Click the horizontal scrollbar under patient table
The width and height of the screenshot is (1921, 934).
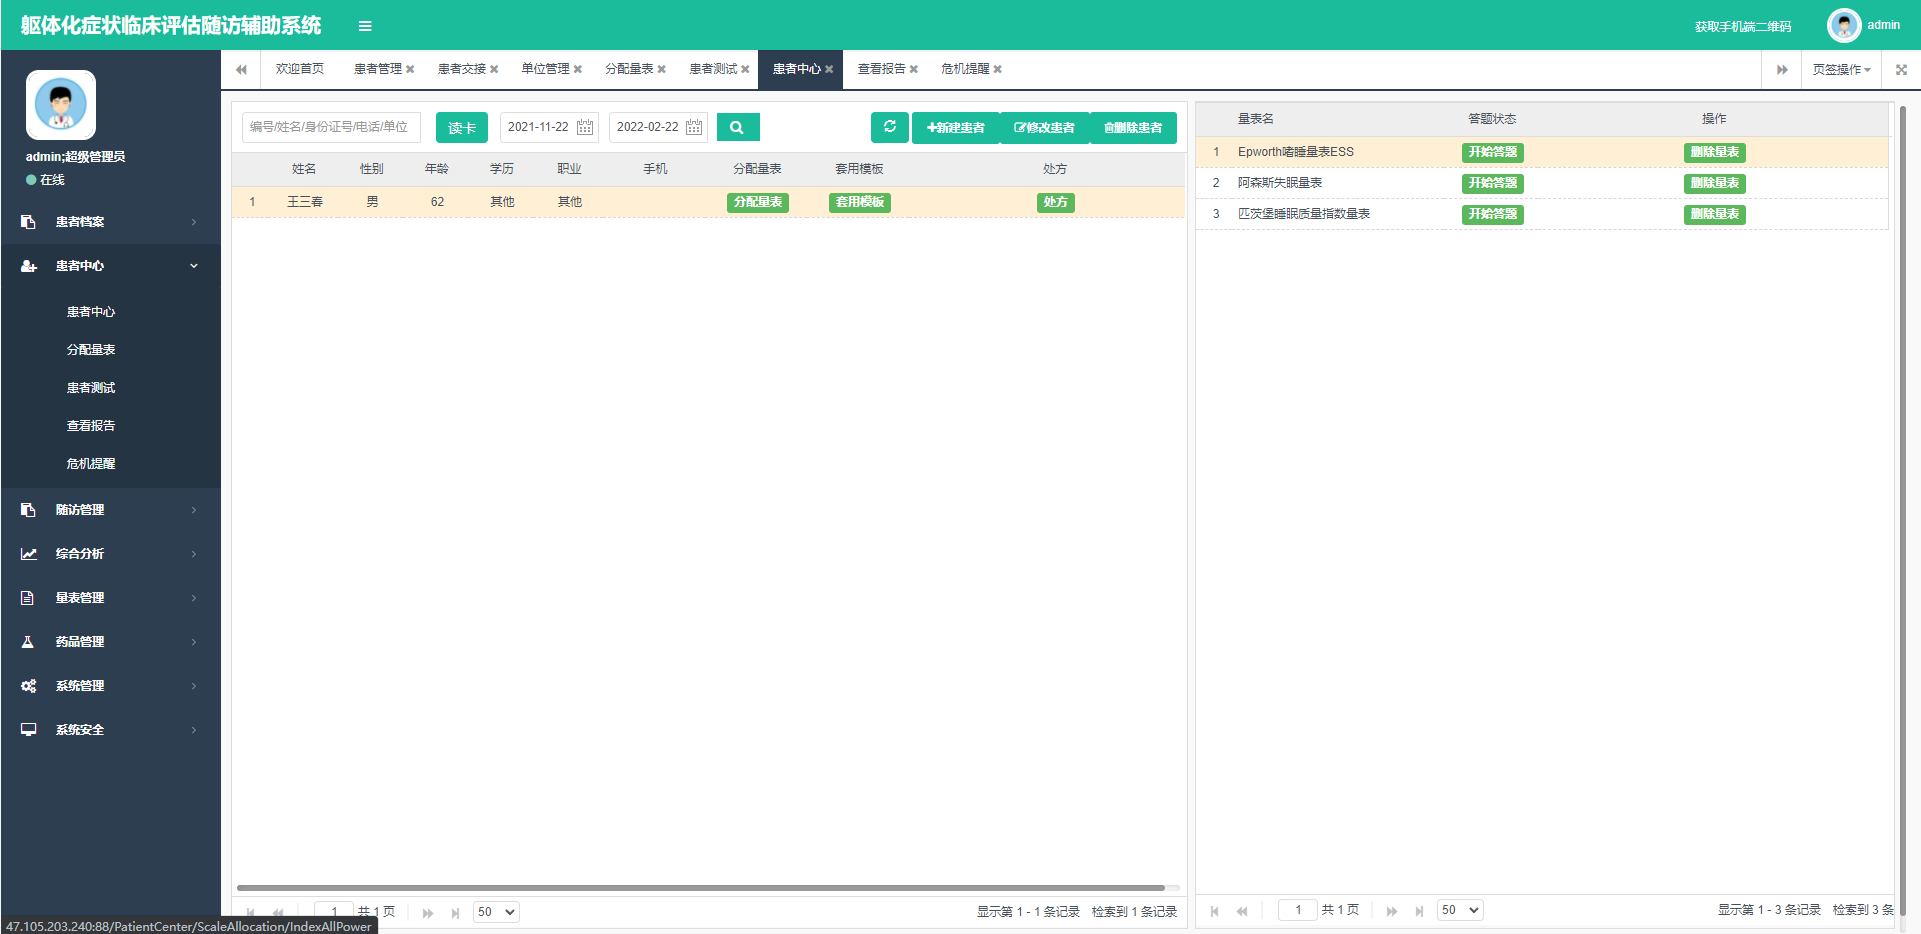(700, 887)
